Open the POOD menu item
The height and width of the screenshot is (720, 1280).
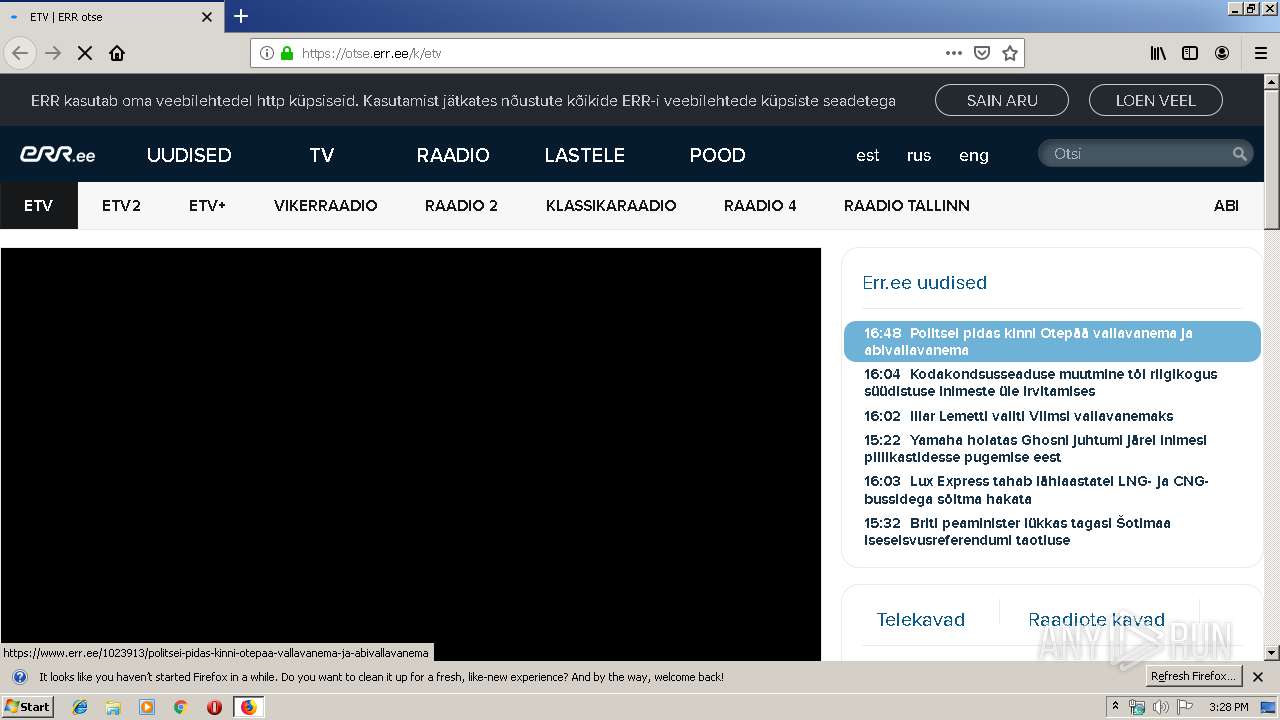click(x=717, y=155)
